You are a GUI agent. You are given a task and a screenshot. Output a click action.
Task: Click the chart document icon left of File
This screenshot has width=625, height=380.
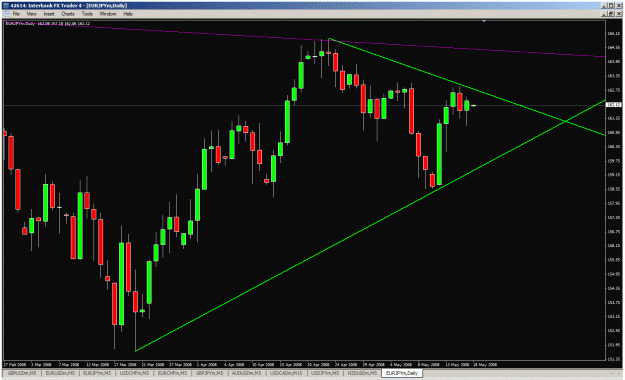[x=6, y=14]
